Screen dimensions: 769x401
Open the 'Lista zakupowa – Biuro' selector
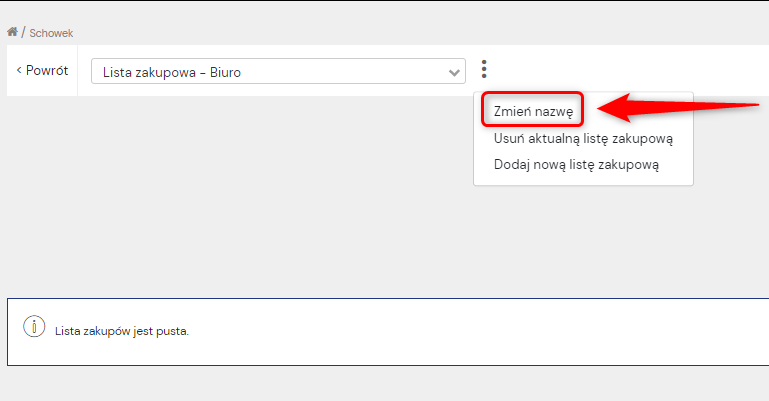click(278, 72)
